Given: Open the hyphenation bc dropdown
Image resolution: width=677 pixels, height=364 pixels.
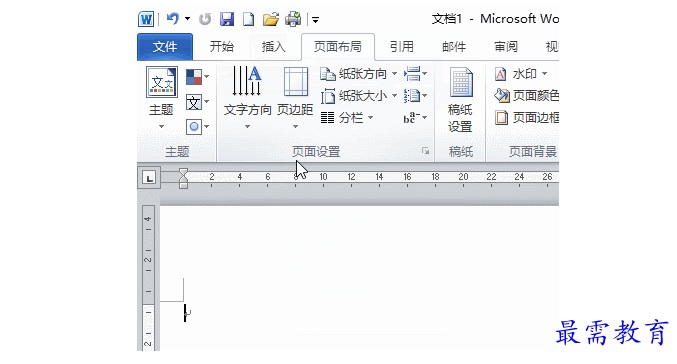Looking at the screenshot, I should tap(415, 117).
